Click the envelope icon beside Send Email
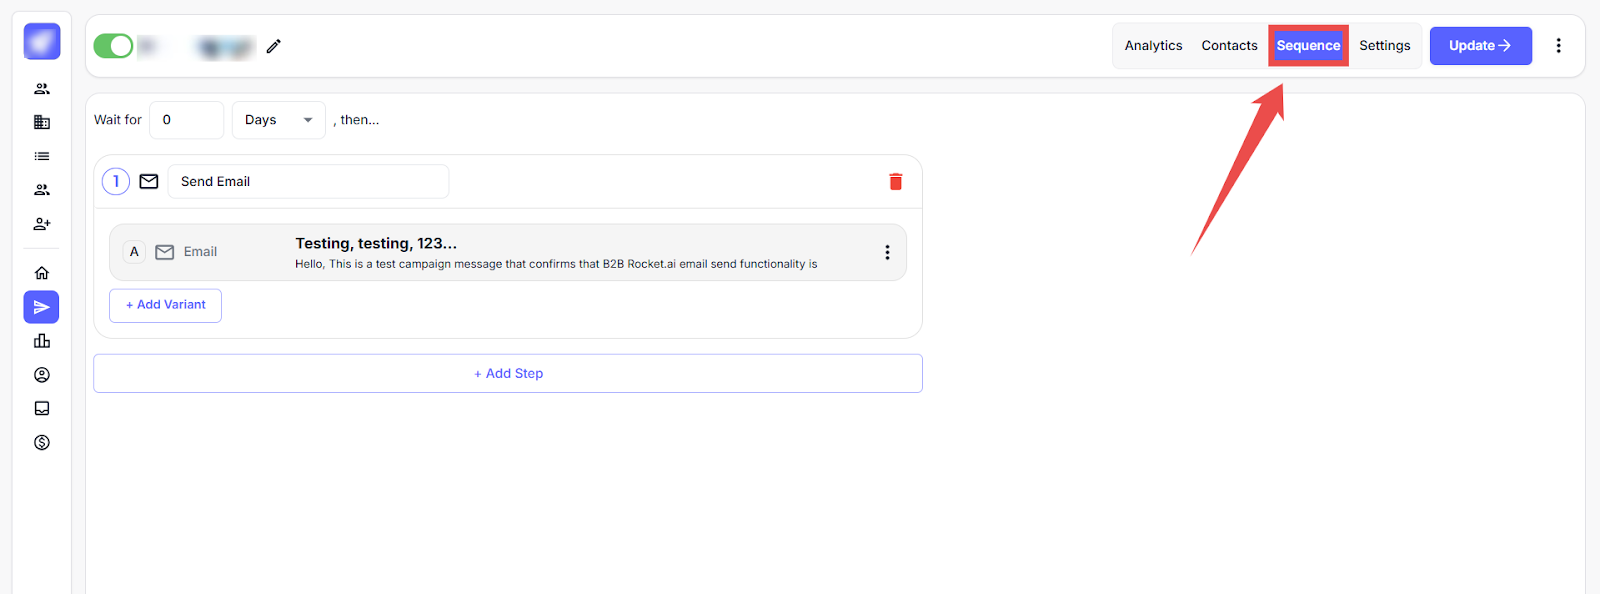The image size is (1600, 594). point(149,181)
